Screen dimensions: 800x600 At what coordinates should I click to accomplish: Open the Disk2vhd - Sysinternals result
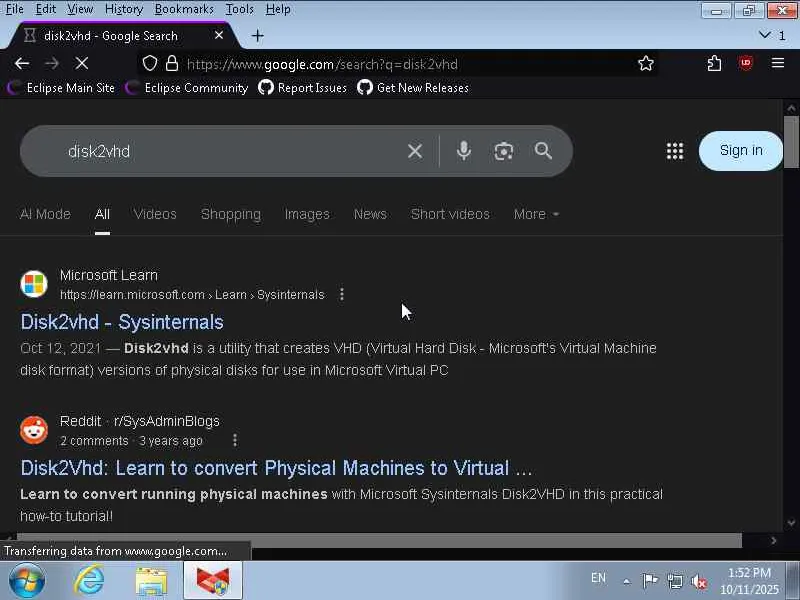click(122, 322)
